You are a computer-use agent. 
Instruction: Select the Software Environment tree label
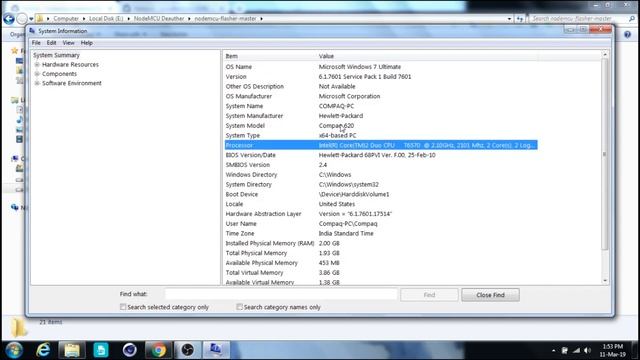click(72, 83)
